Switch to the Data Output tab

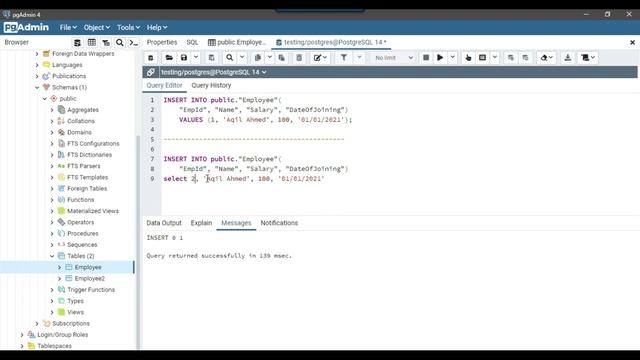pos(164,223)
